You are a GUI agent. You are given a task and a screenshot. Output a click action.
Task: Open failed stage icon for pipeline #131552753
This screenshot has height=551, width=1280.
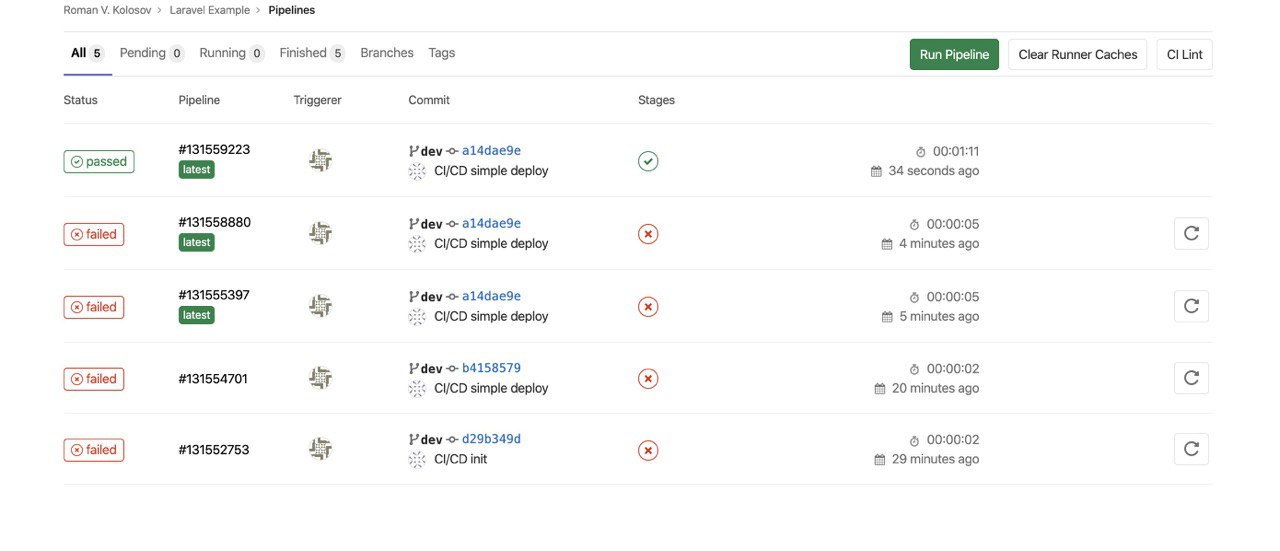click(x=648, y=450)
